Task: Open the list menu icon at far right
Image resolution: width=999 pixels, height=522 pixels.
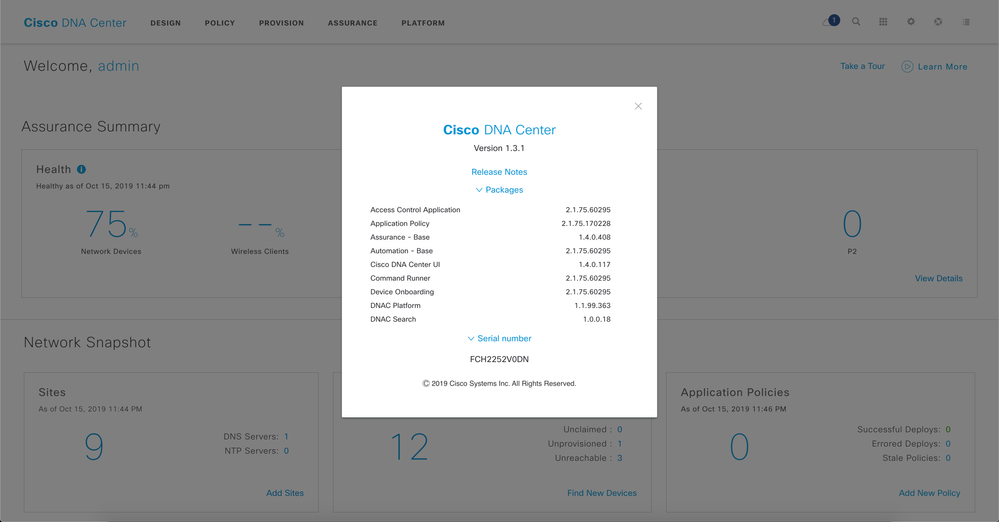Action: click(x=966, y=22)
